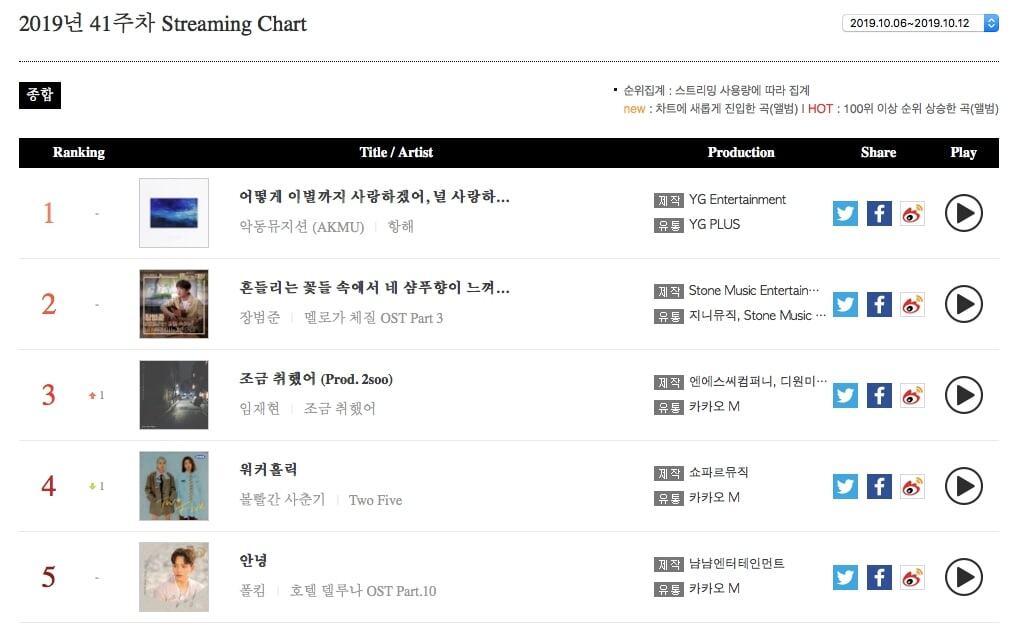Share rank 2 song on Weibo

click(x=912, y=304)
